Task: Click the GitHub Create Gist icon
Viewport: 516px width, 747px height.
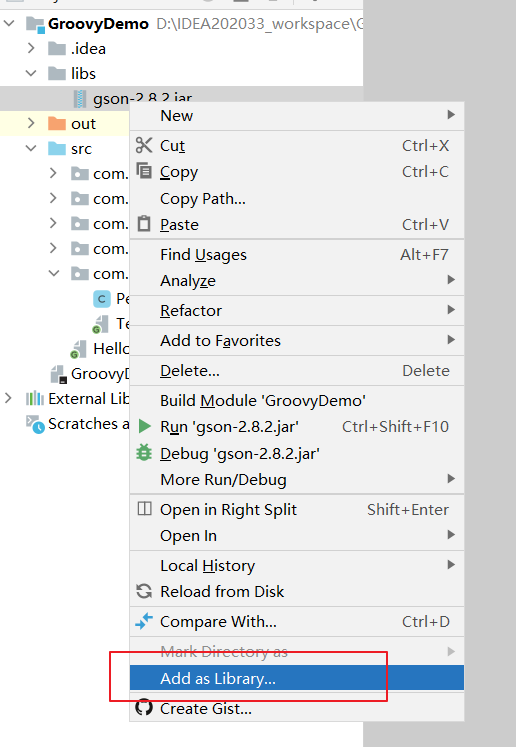Action: click(144, 708)
